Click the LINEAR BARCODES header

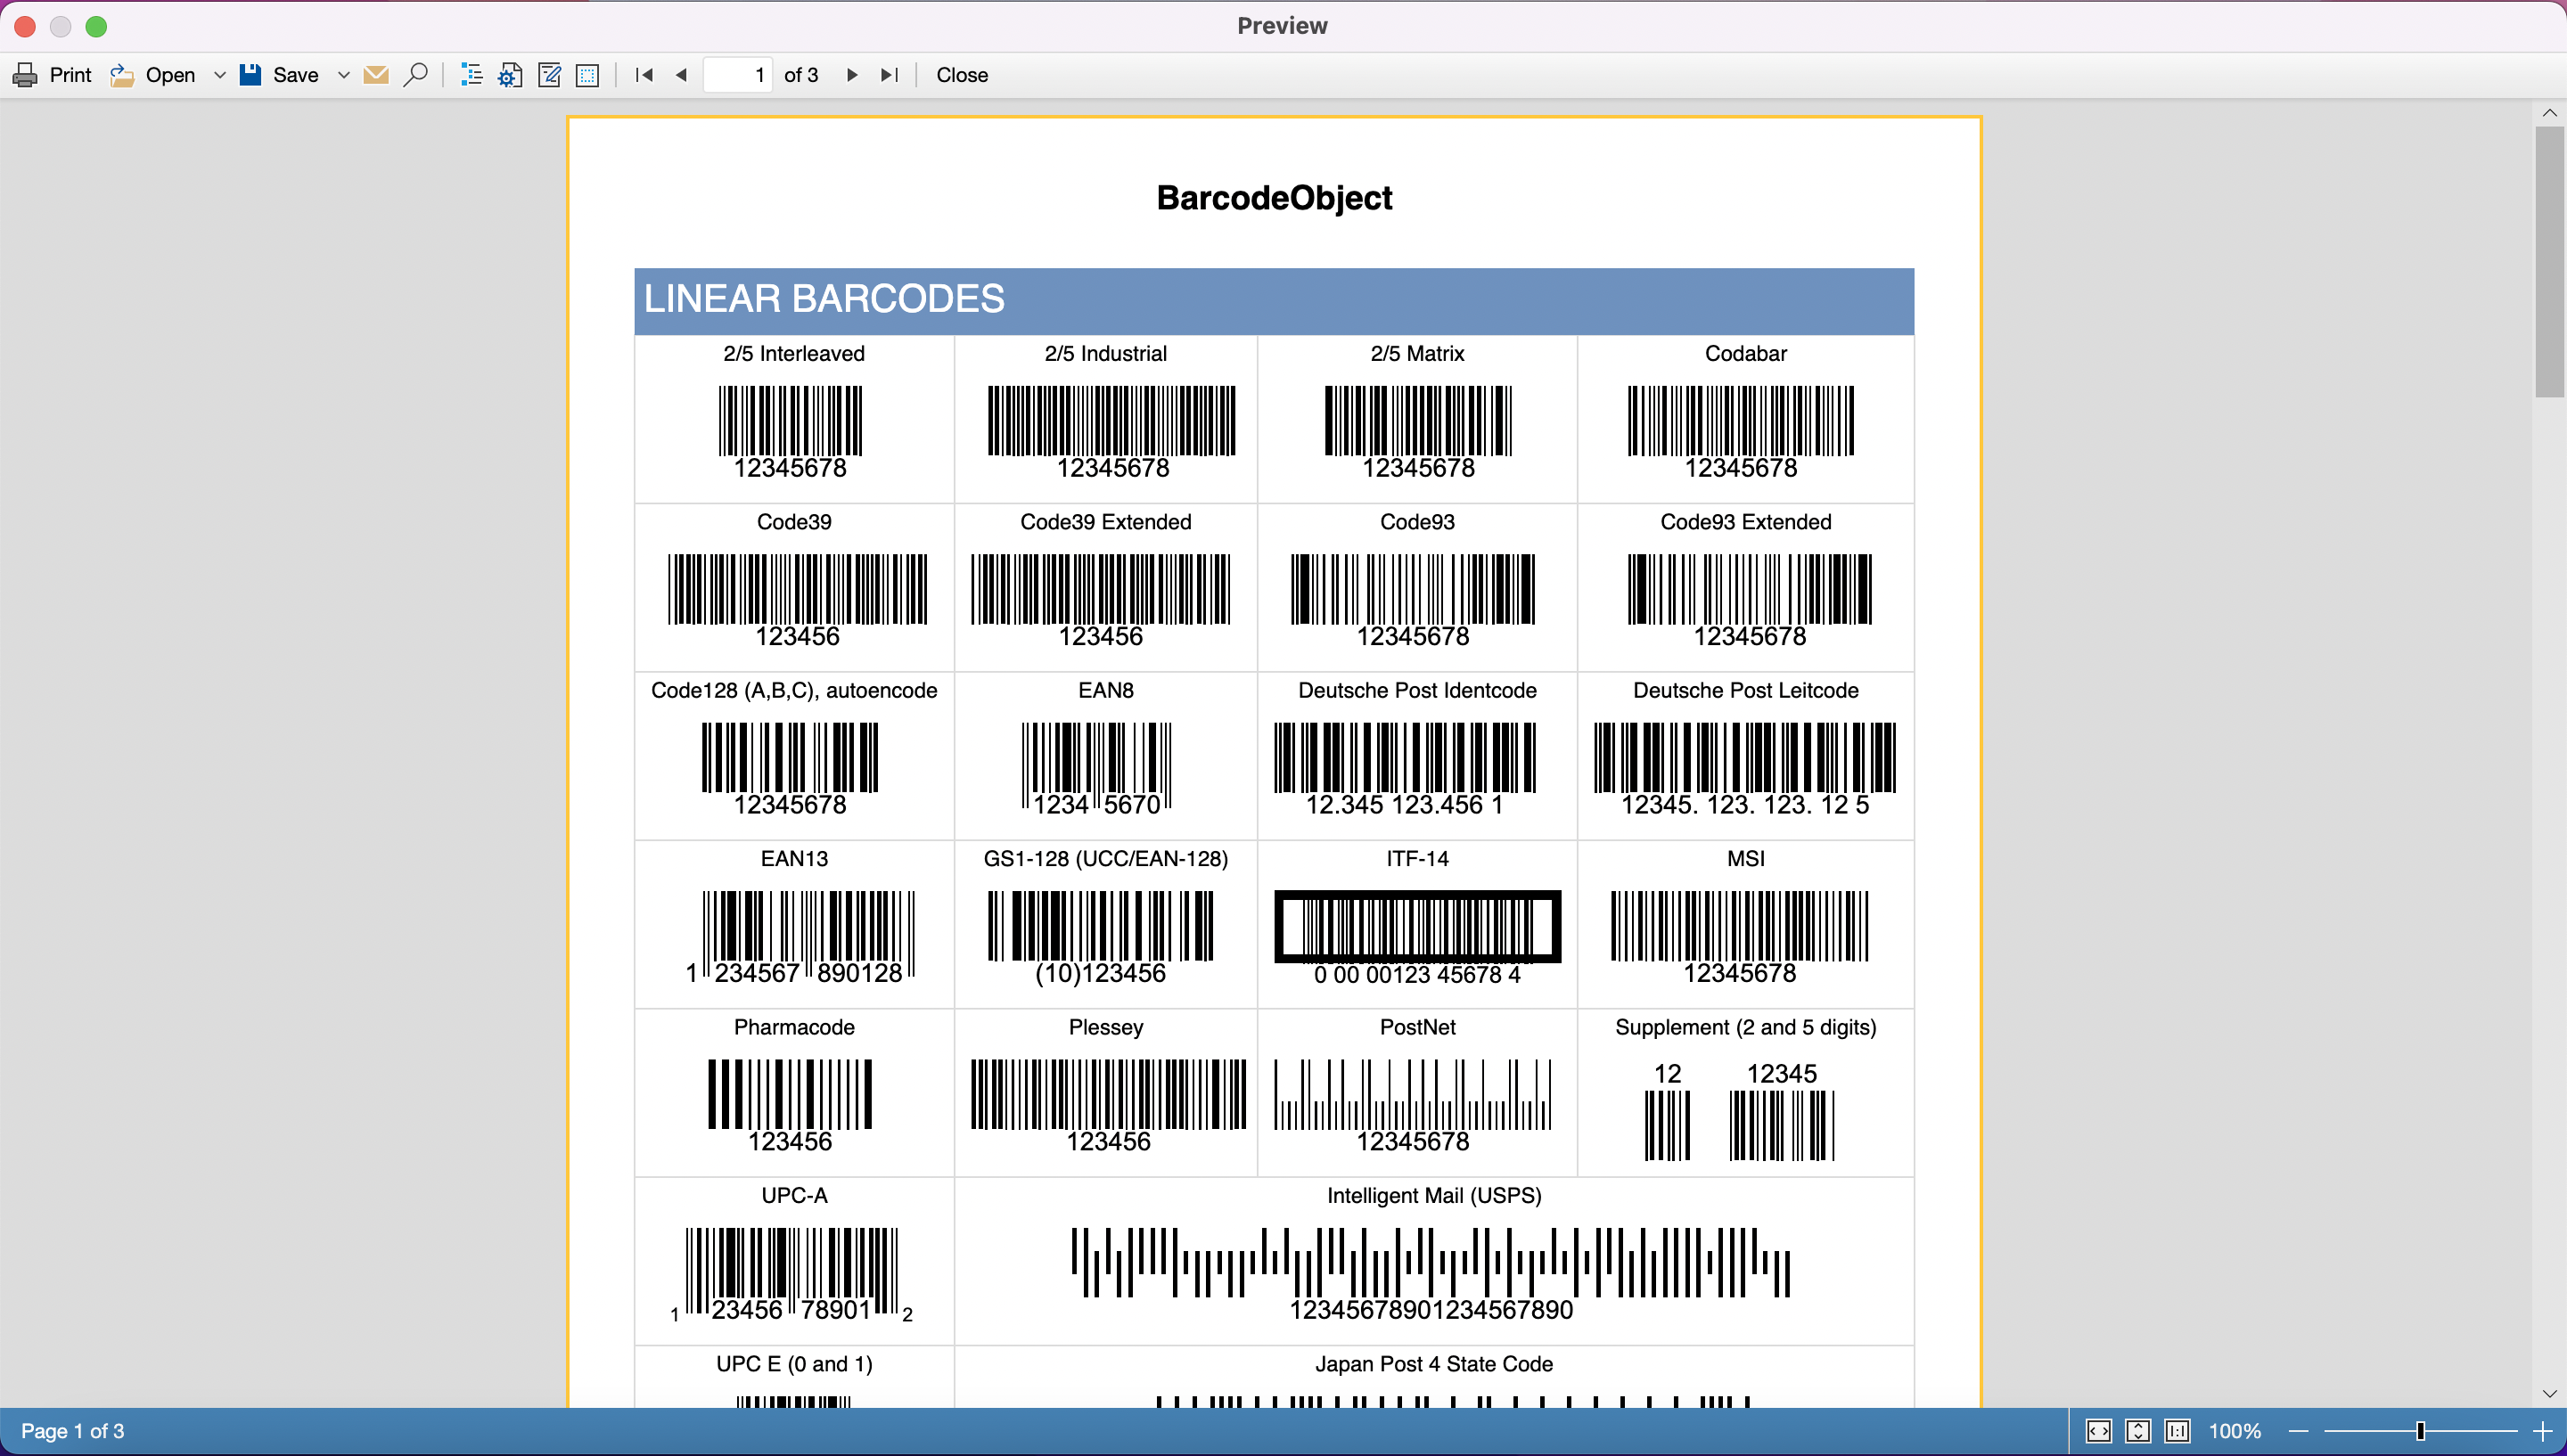tap(1274, 300)
